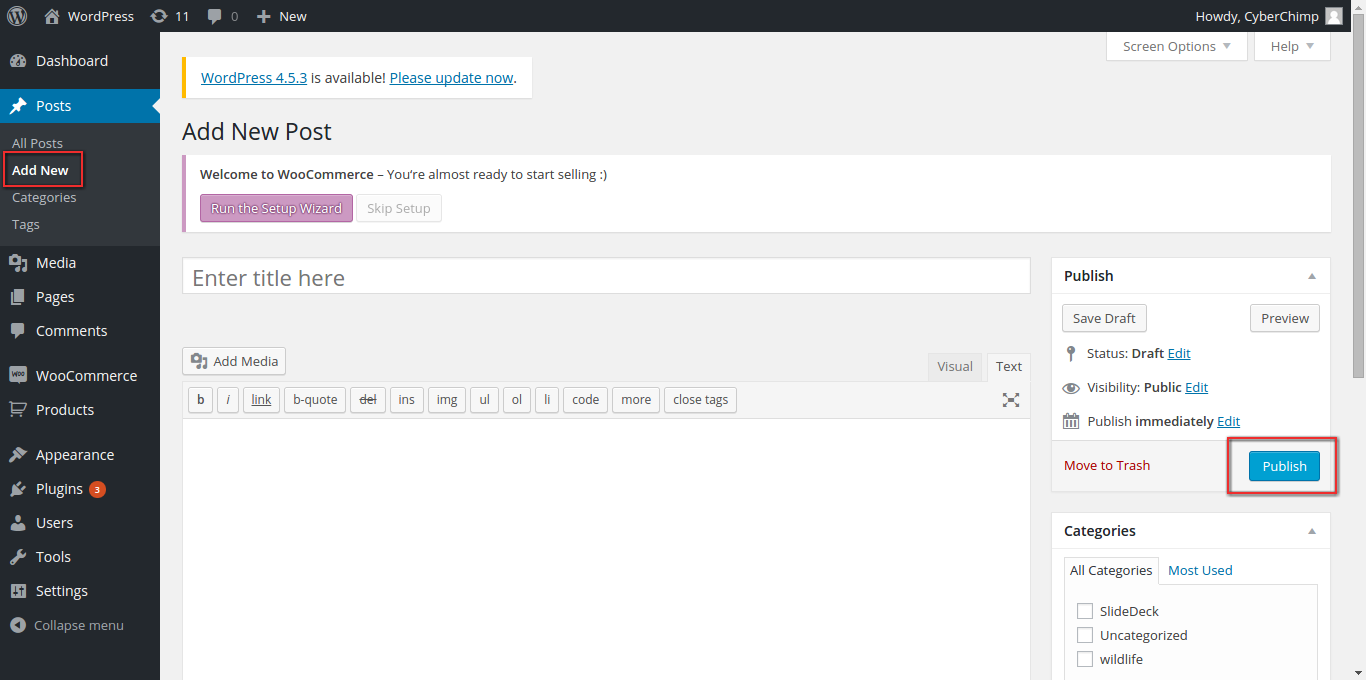The width and height of the screenshot is (1366, 680).
Task: Open the CyberChimp user avatar
Action: 1334,16
